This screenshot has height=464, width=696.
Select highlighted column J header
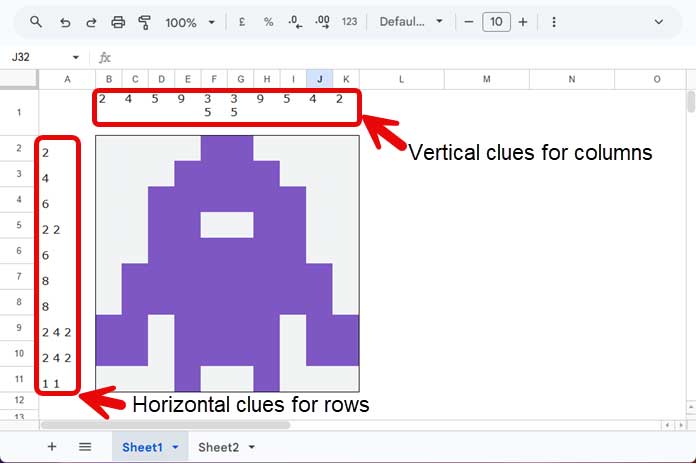coord(320,79)
